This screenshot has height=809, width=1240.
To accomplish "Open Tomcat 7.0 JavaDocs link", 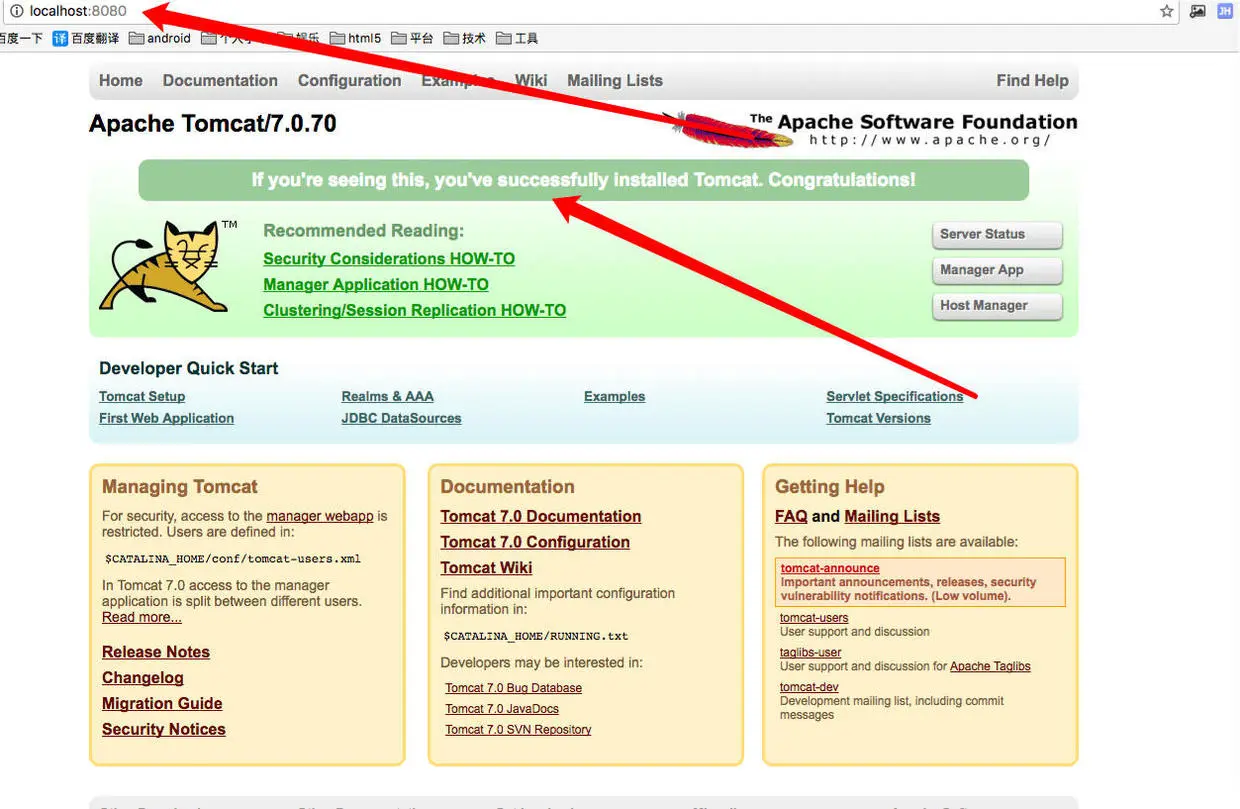I will click(502, 709).
